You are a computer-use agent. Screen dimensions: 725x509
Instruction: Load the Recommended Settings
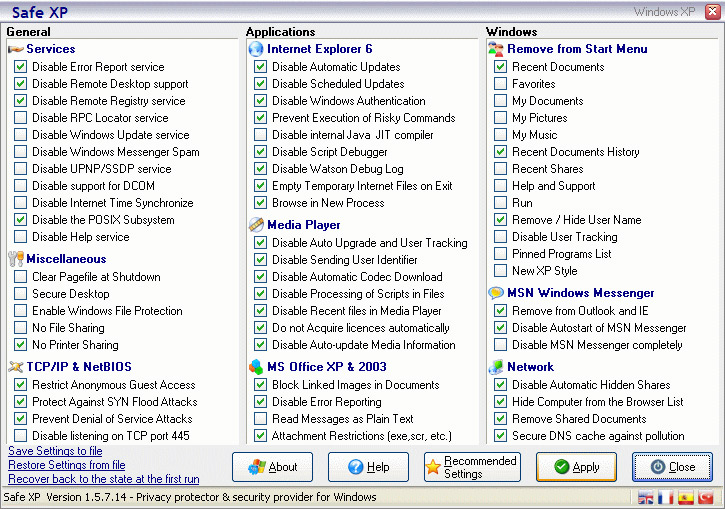pos(472,467)
